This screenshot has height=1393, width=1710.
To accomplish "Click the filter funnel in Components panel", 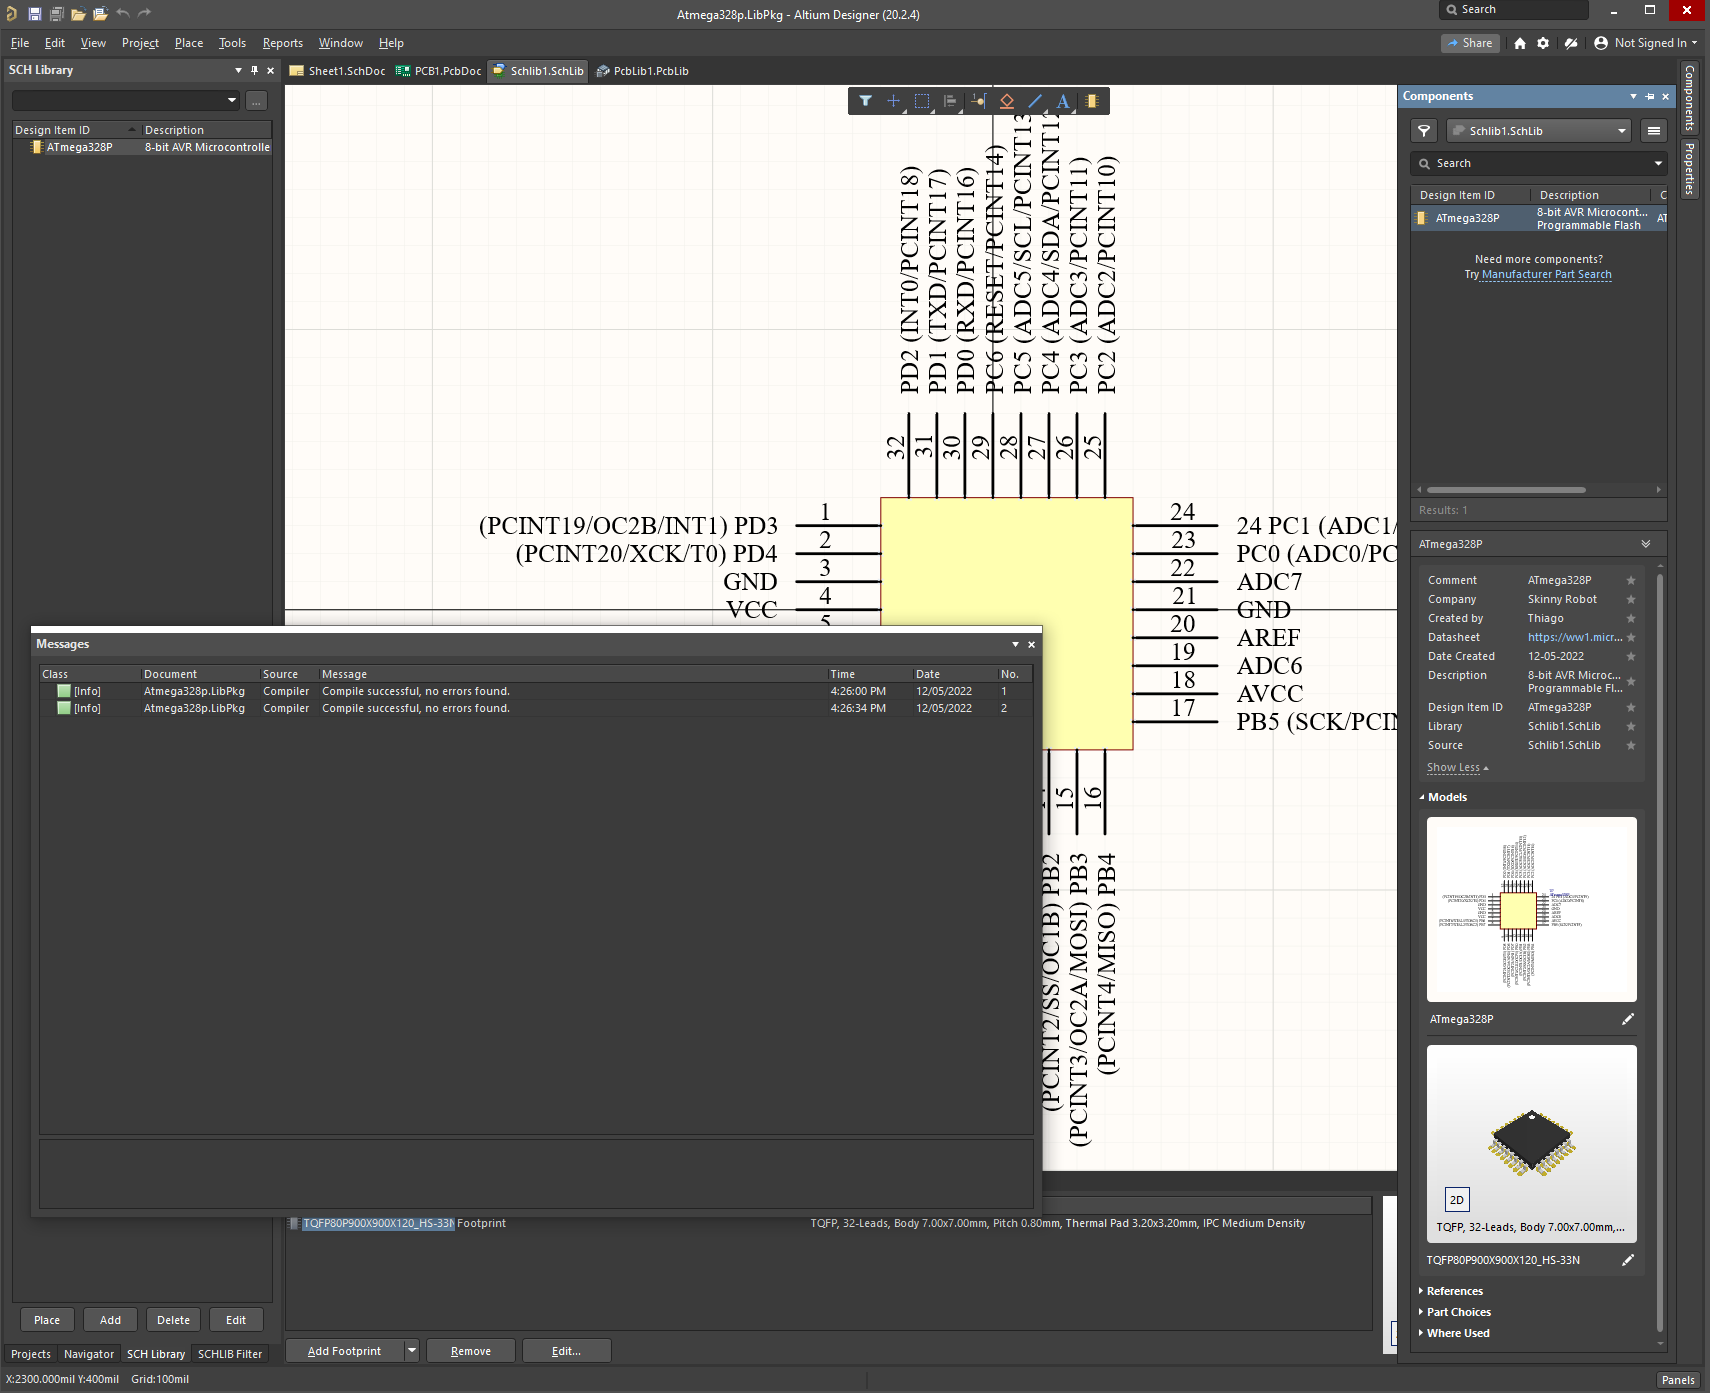I will click(1424, 131).
